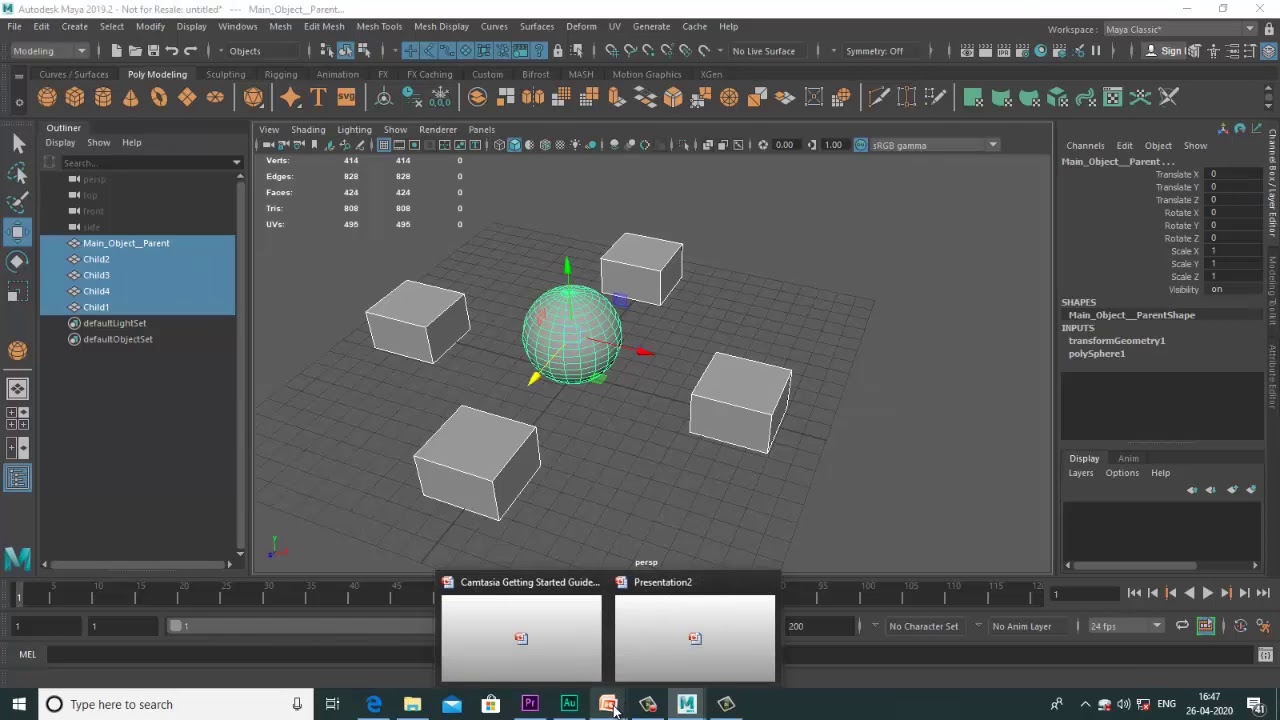Create a polygon torus from the shelf
The image size is (1280, 720).
(x=159, y=97)
